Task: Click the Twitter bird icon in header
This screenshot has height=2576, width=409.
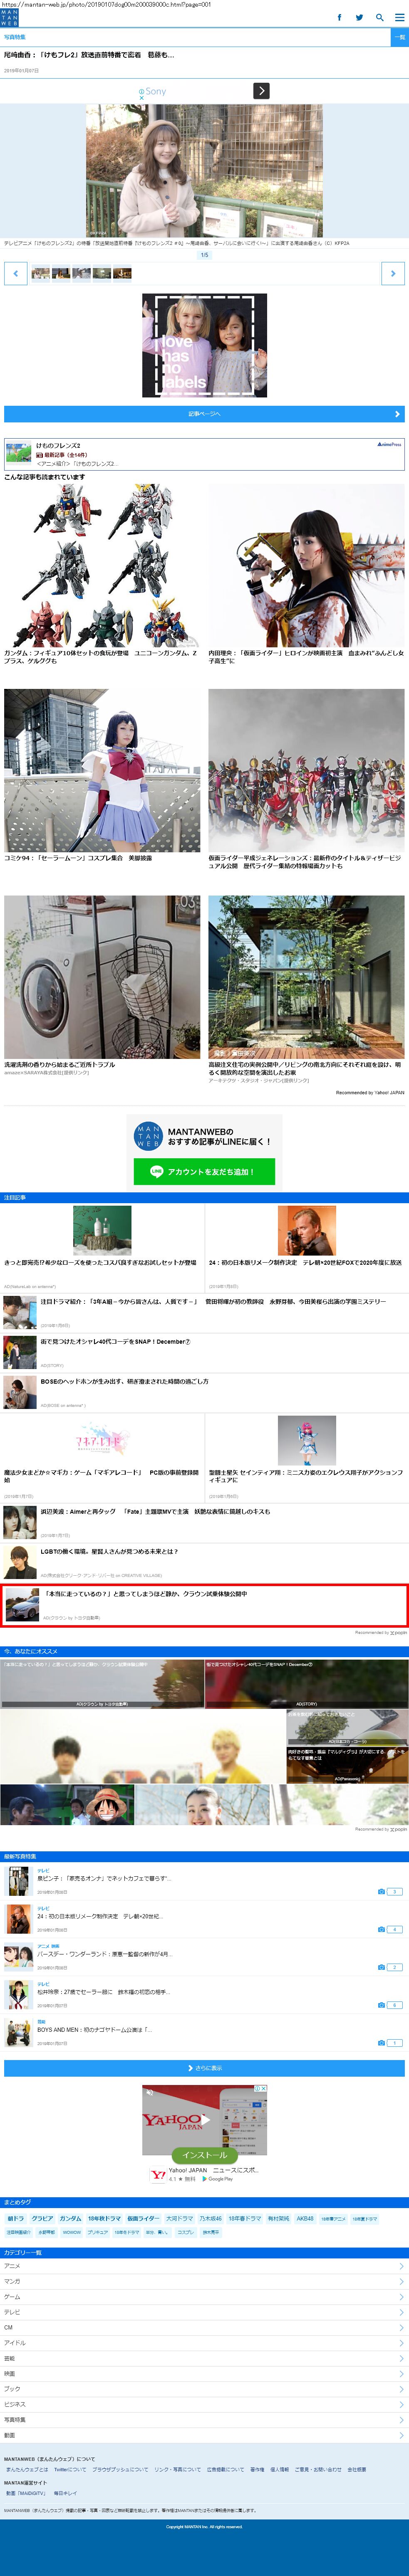Action: (359, 17)
